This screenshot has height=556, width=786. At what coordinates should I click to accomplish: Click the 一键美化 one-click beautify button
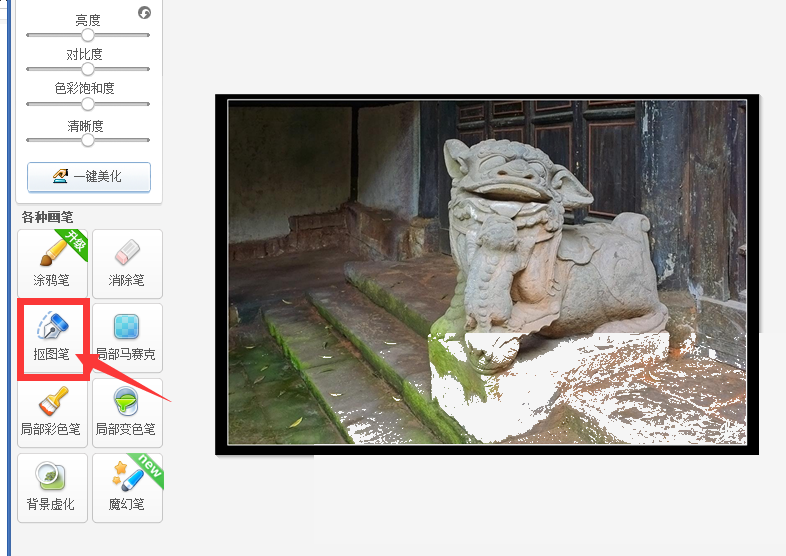coord(89,176)
